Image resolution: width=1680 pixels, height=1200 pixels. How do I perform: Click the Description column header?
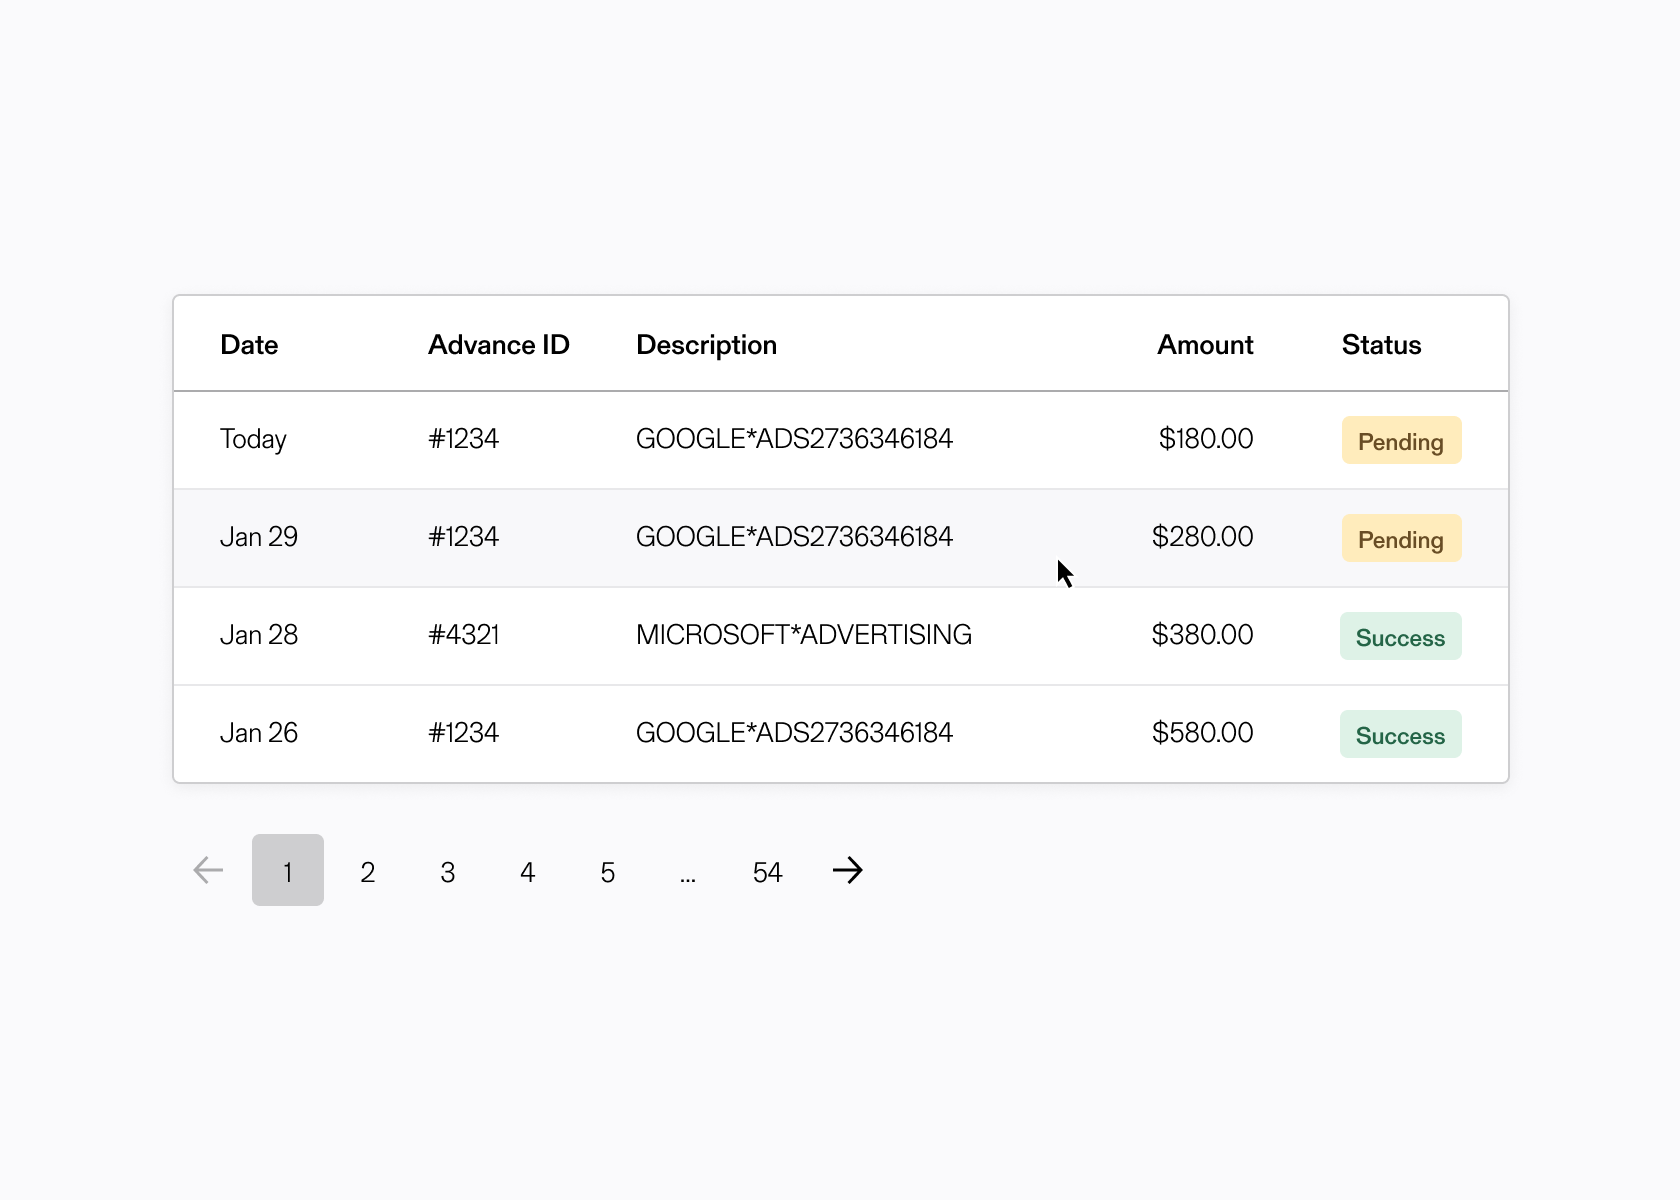[x=706, y=345]
